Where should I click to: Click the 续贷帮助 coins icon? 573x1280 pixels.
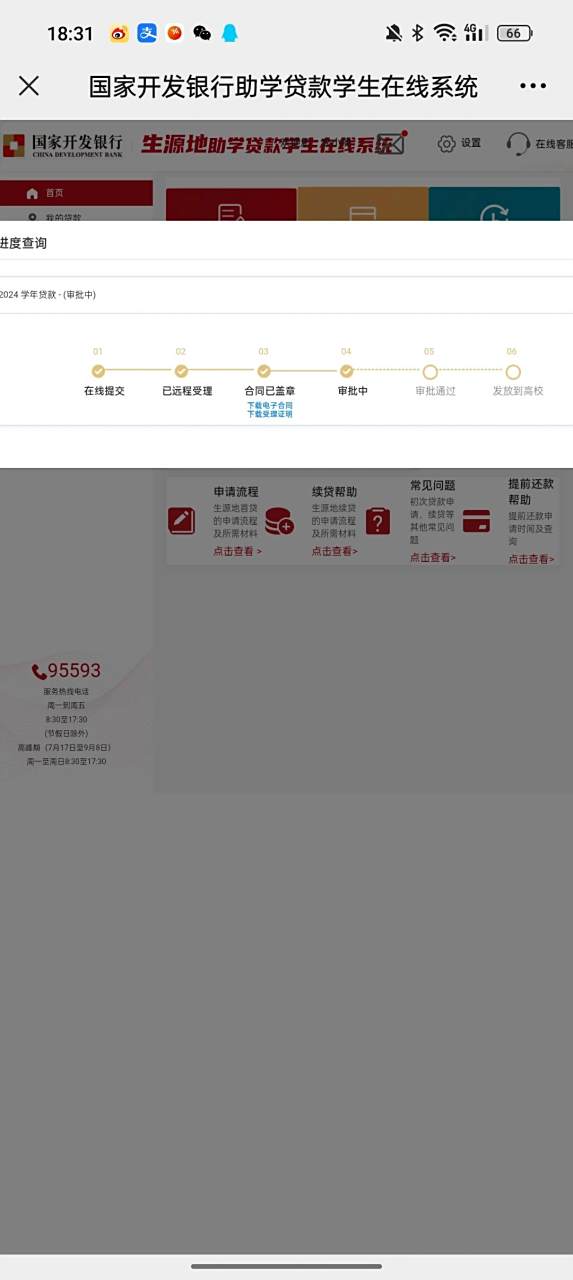point(279,521)
